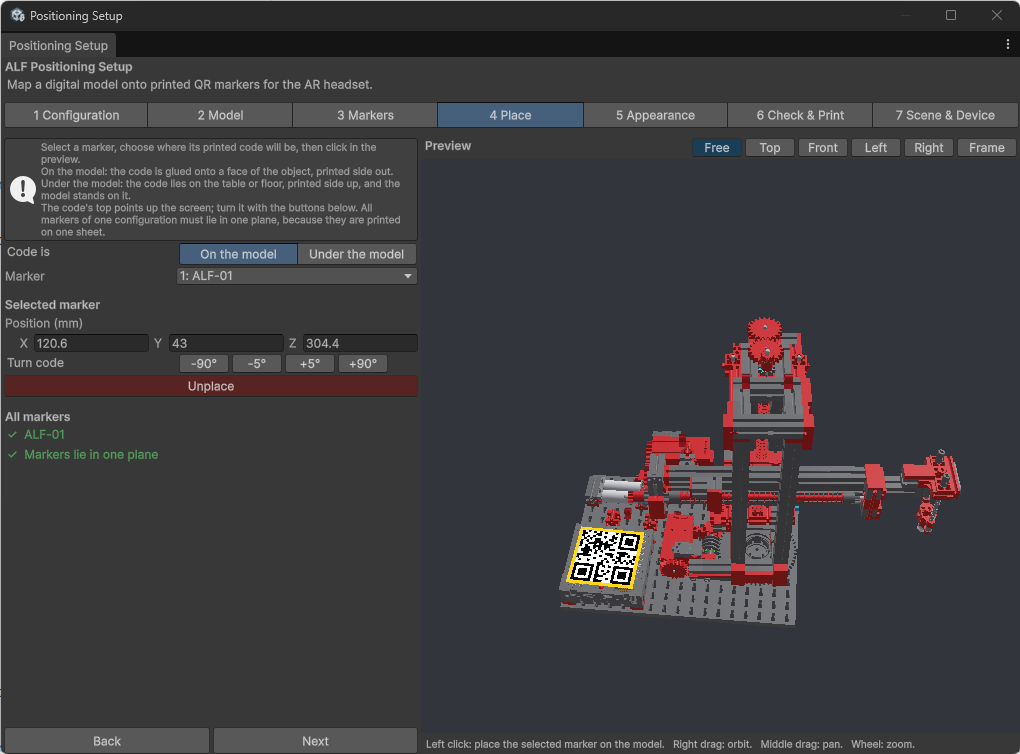Open the three-dot window options menu
This screenshot has height=754, width=1020.
[x=1008, y=44]
